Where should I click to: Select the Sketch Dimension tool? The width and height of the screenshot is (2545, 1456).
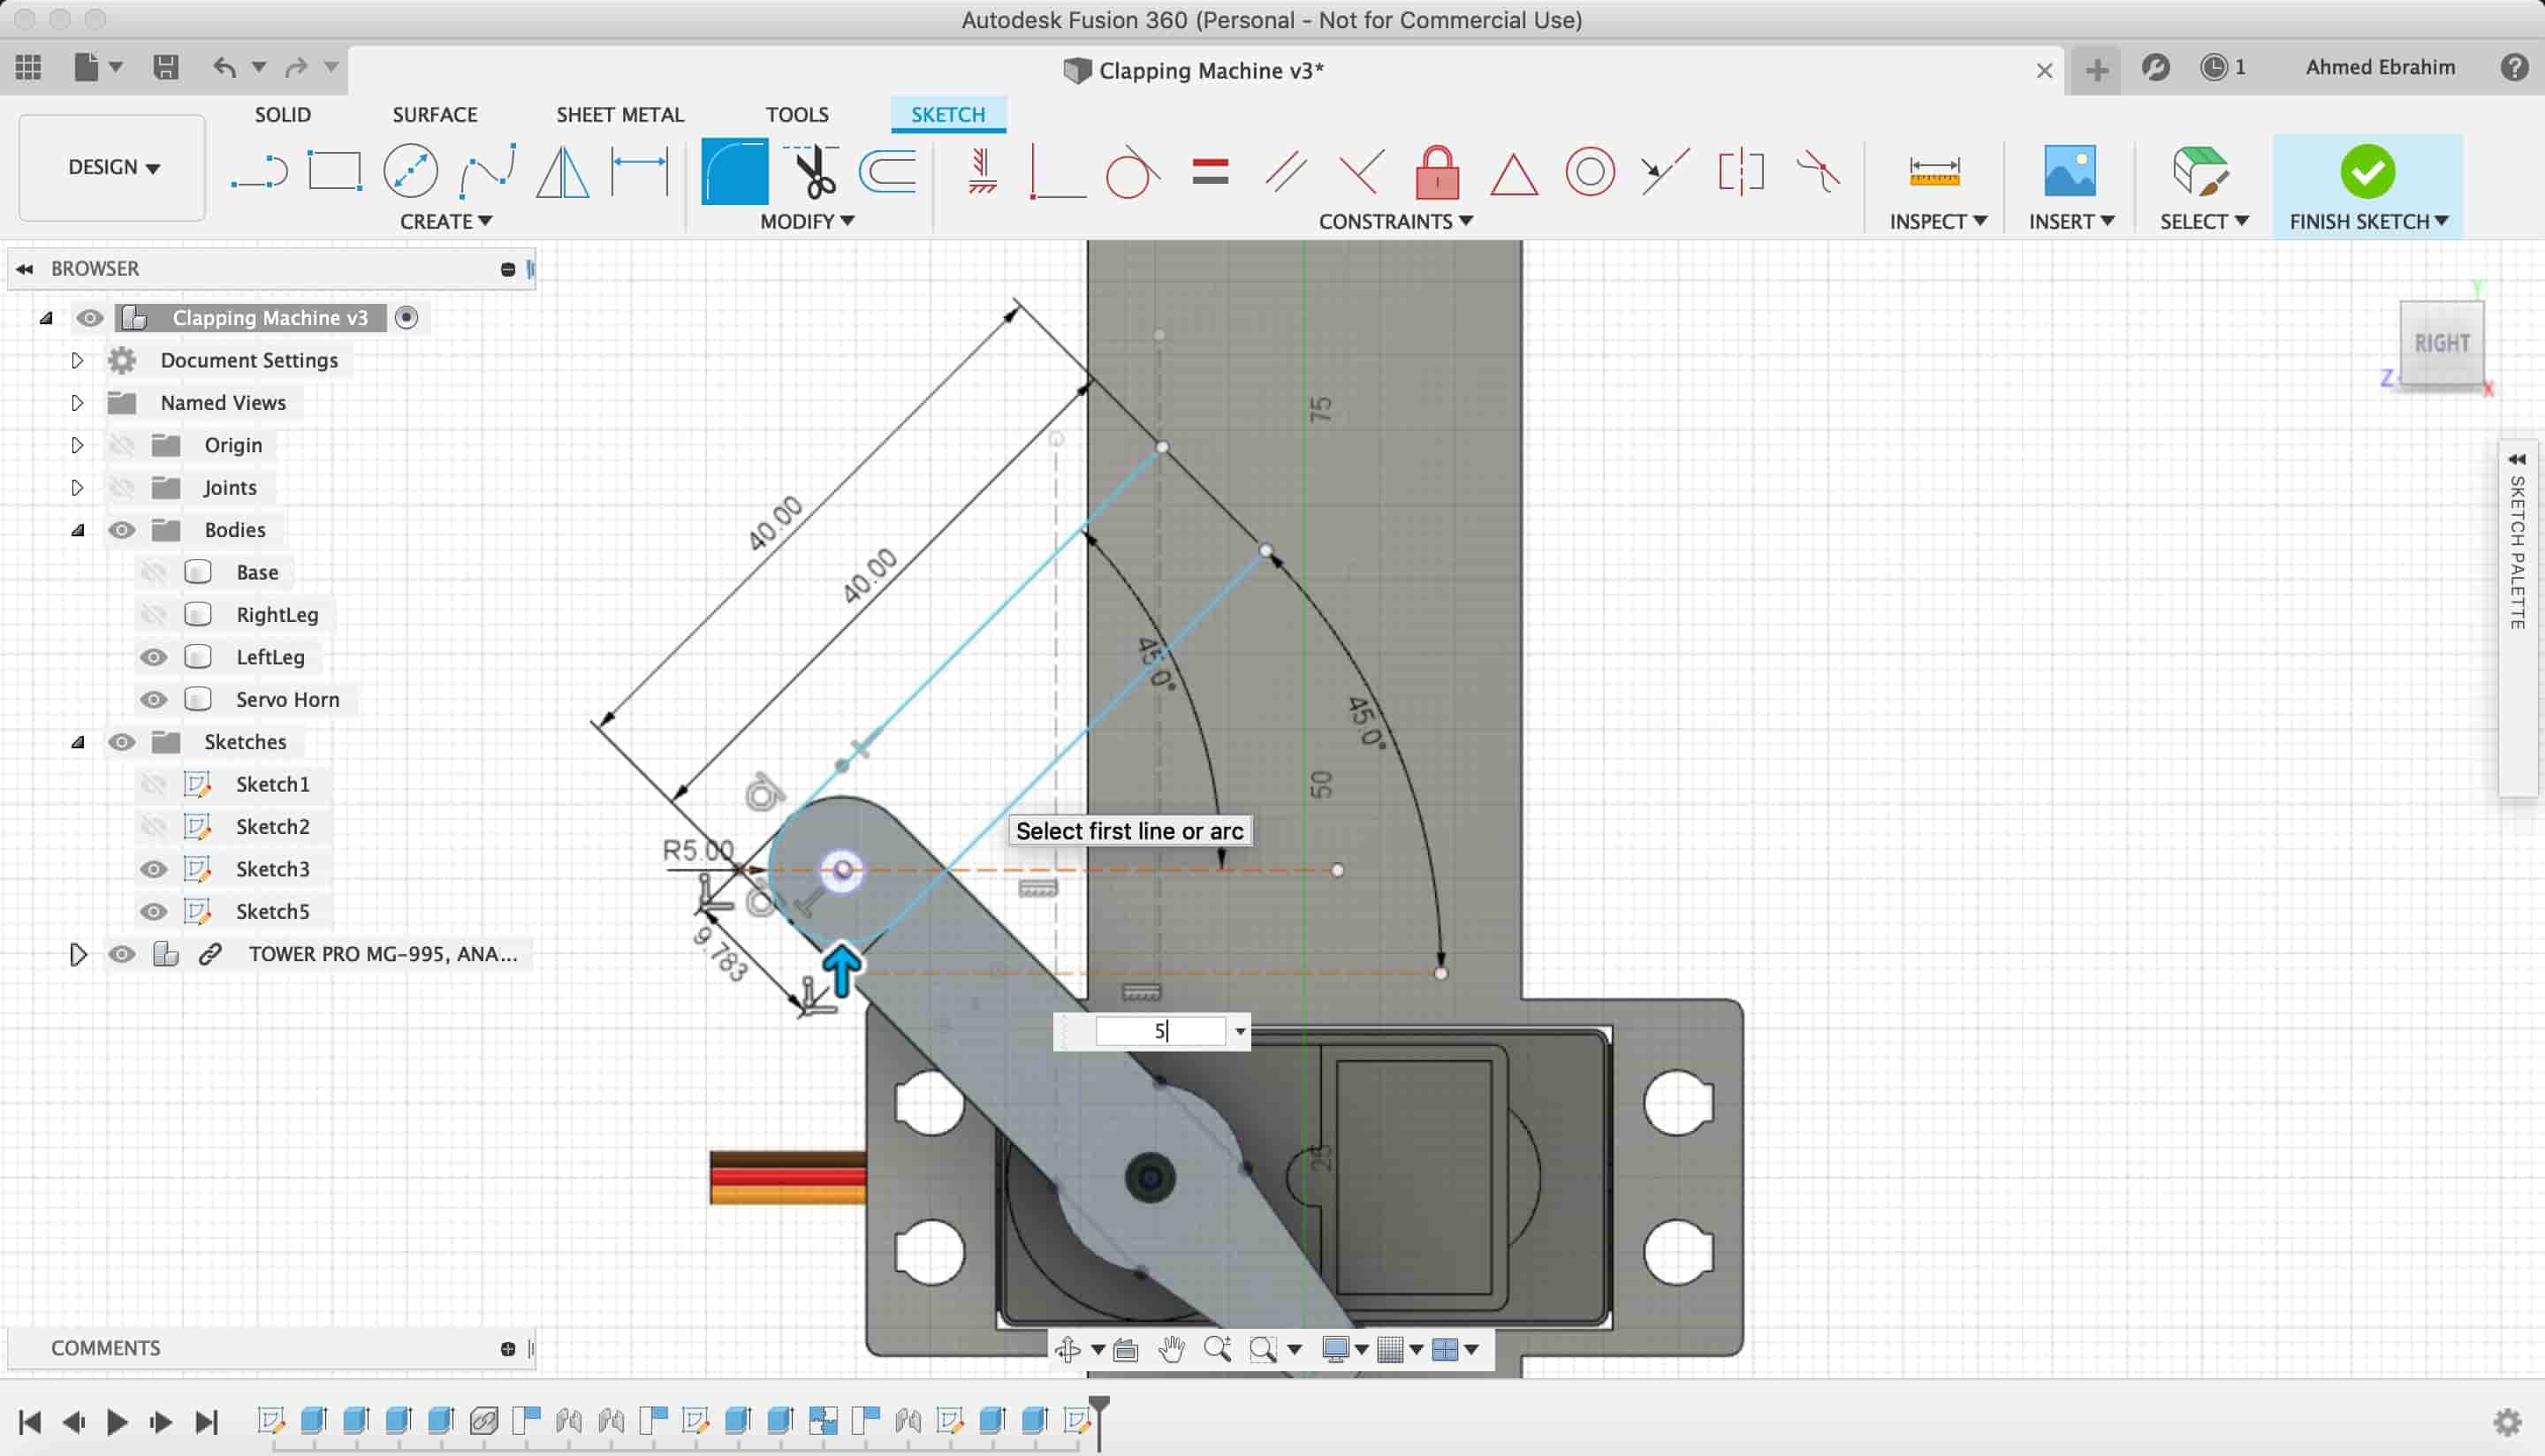pos(639,171)
